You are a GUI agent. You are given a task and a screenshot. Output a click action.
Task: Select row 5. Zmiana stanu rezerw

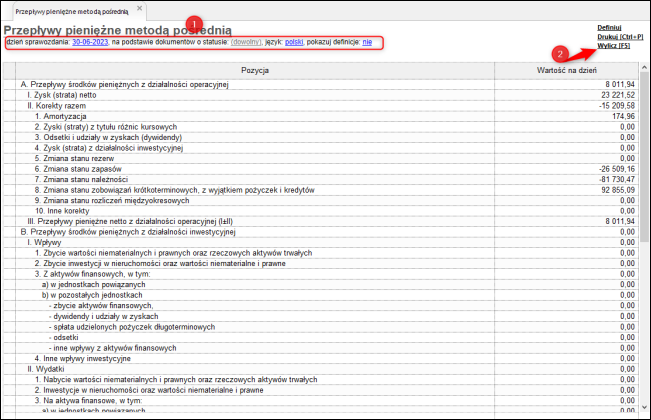point(321,159)
